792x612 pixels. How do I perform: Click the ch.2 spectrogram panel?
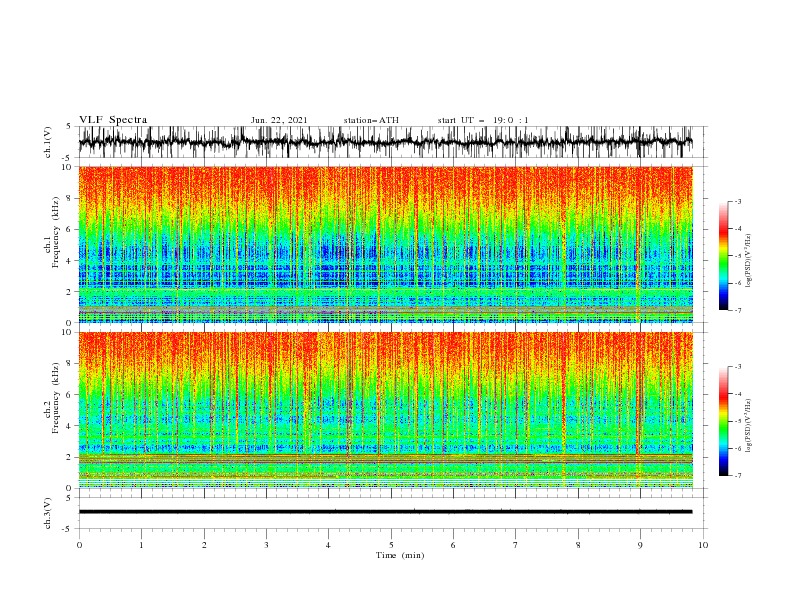[386, 410]
